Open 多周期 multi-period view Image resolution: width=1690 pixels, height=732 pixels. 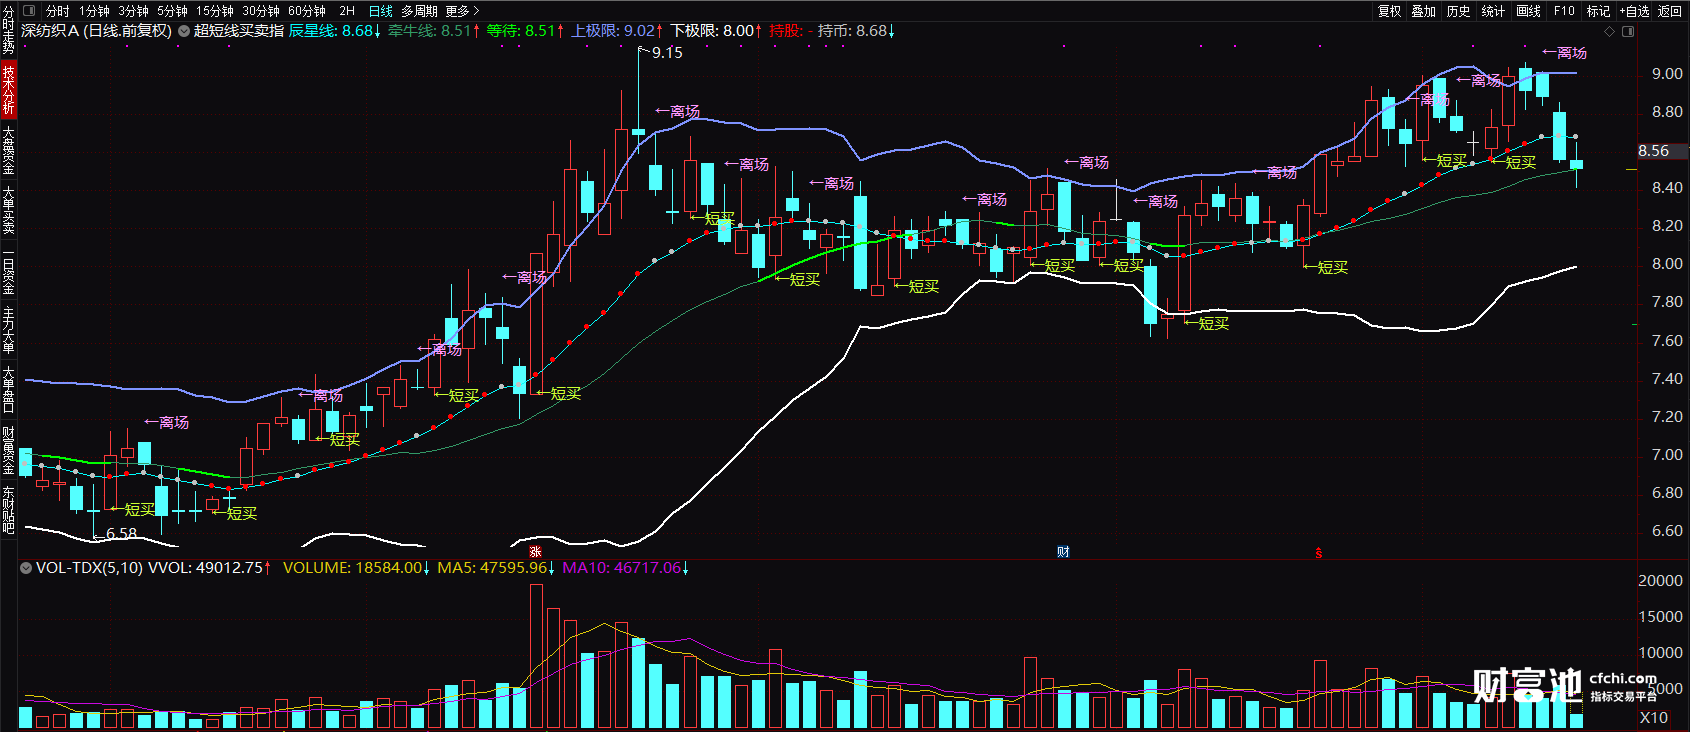tap(419, 11)
